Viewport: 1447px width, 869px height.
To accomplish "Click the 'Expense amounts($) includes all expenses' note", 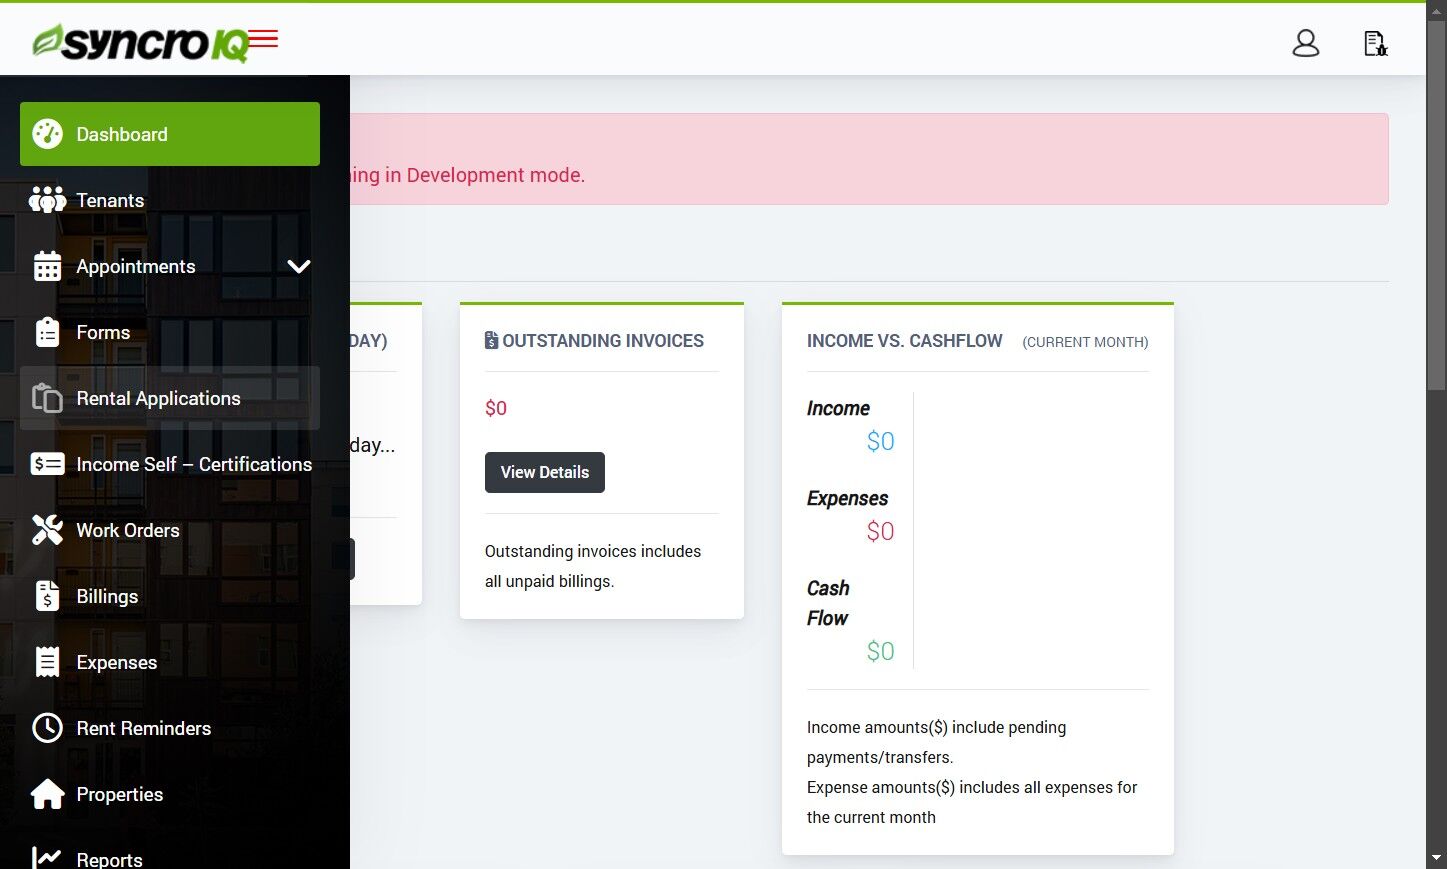I will click(972, 802).
